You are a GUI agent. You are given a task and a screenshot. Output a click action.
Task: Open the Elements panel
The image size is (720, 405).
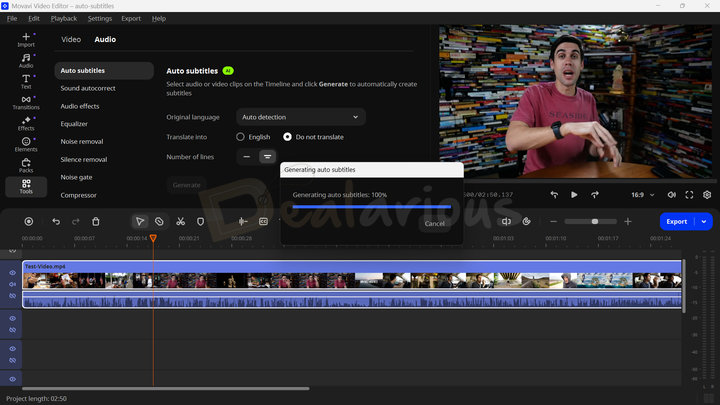[x=26, y=143]
